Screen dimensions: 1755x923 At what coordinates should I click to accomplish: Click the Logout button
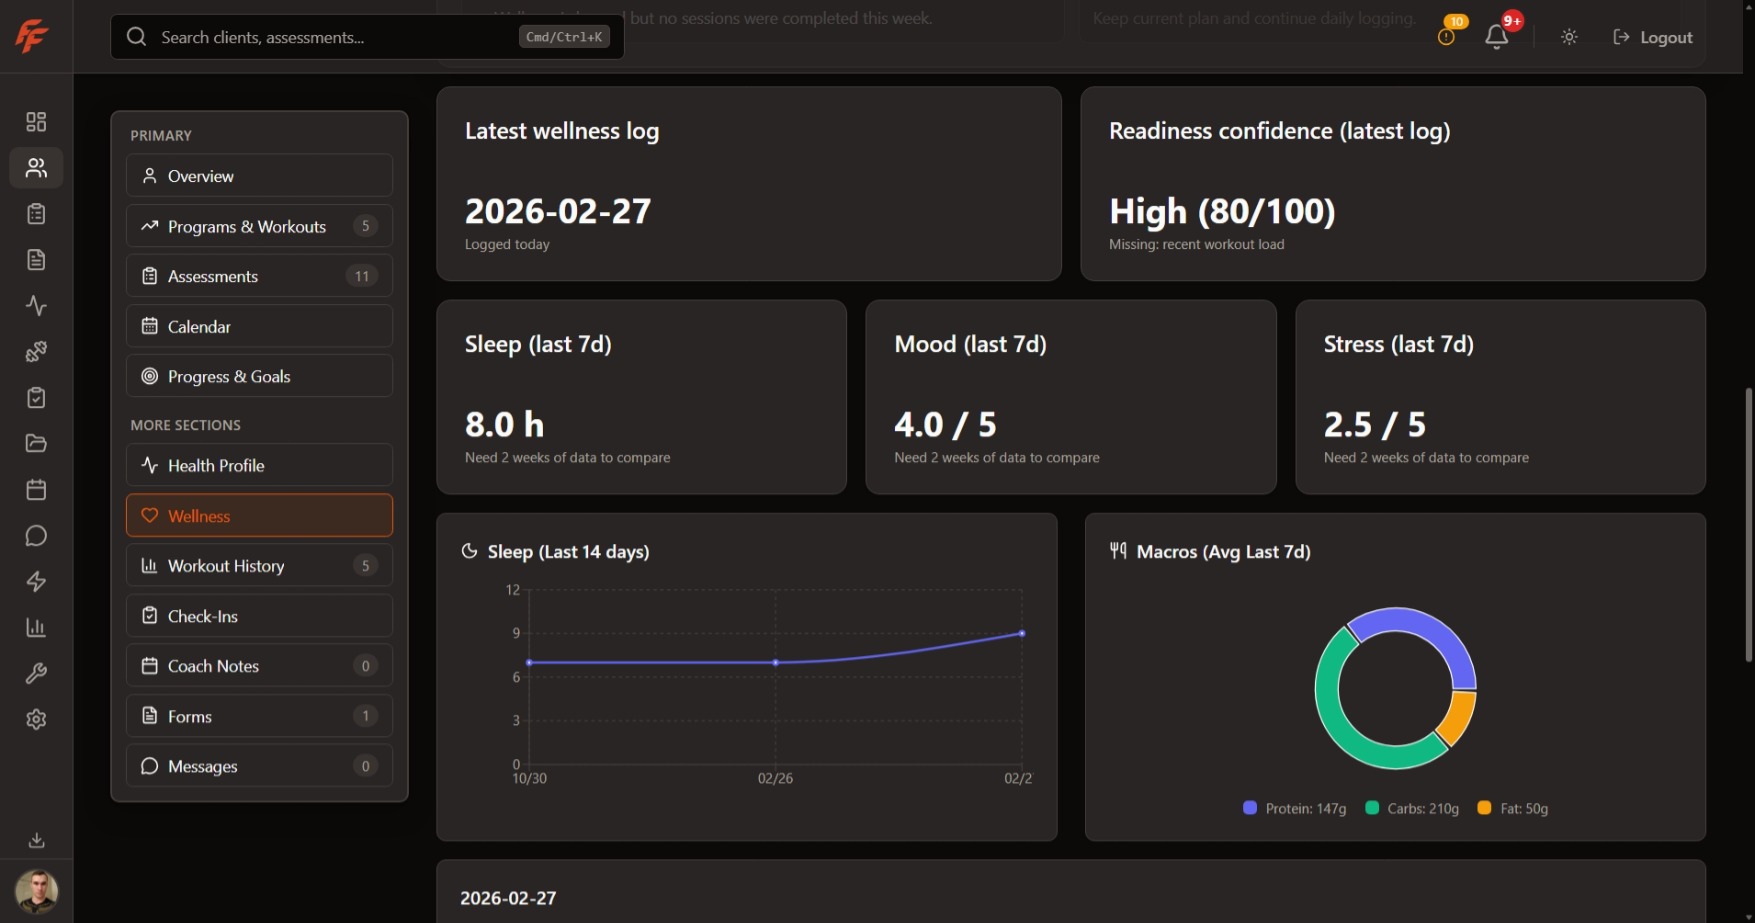pyautogui.click(x=1653, y=37)
